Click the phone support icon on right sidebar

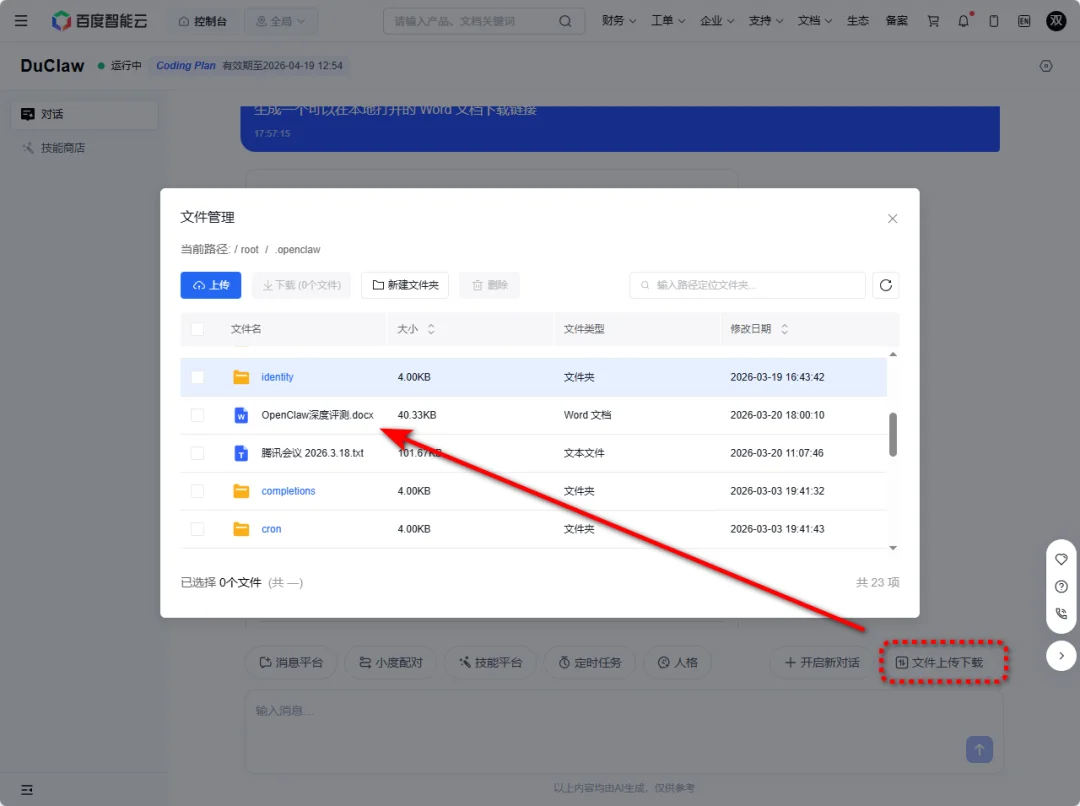pos(1061,614)
